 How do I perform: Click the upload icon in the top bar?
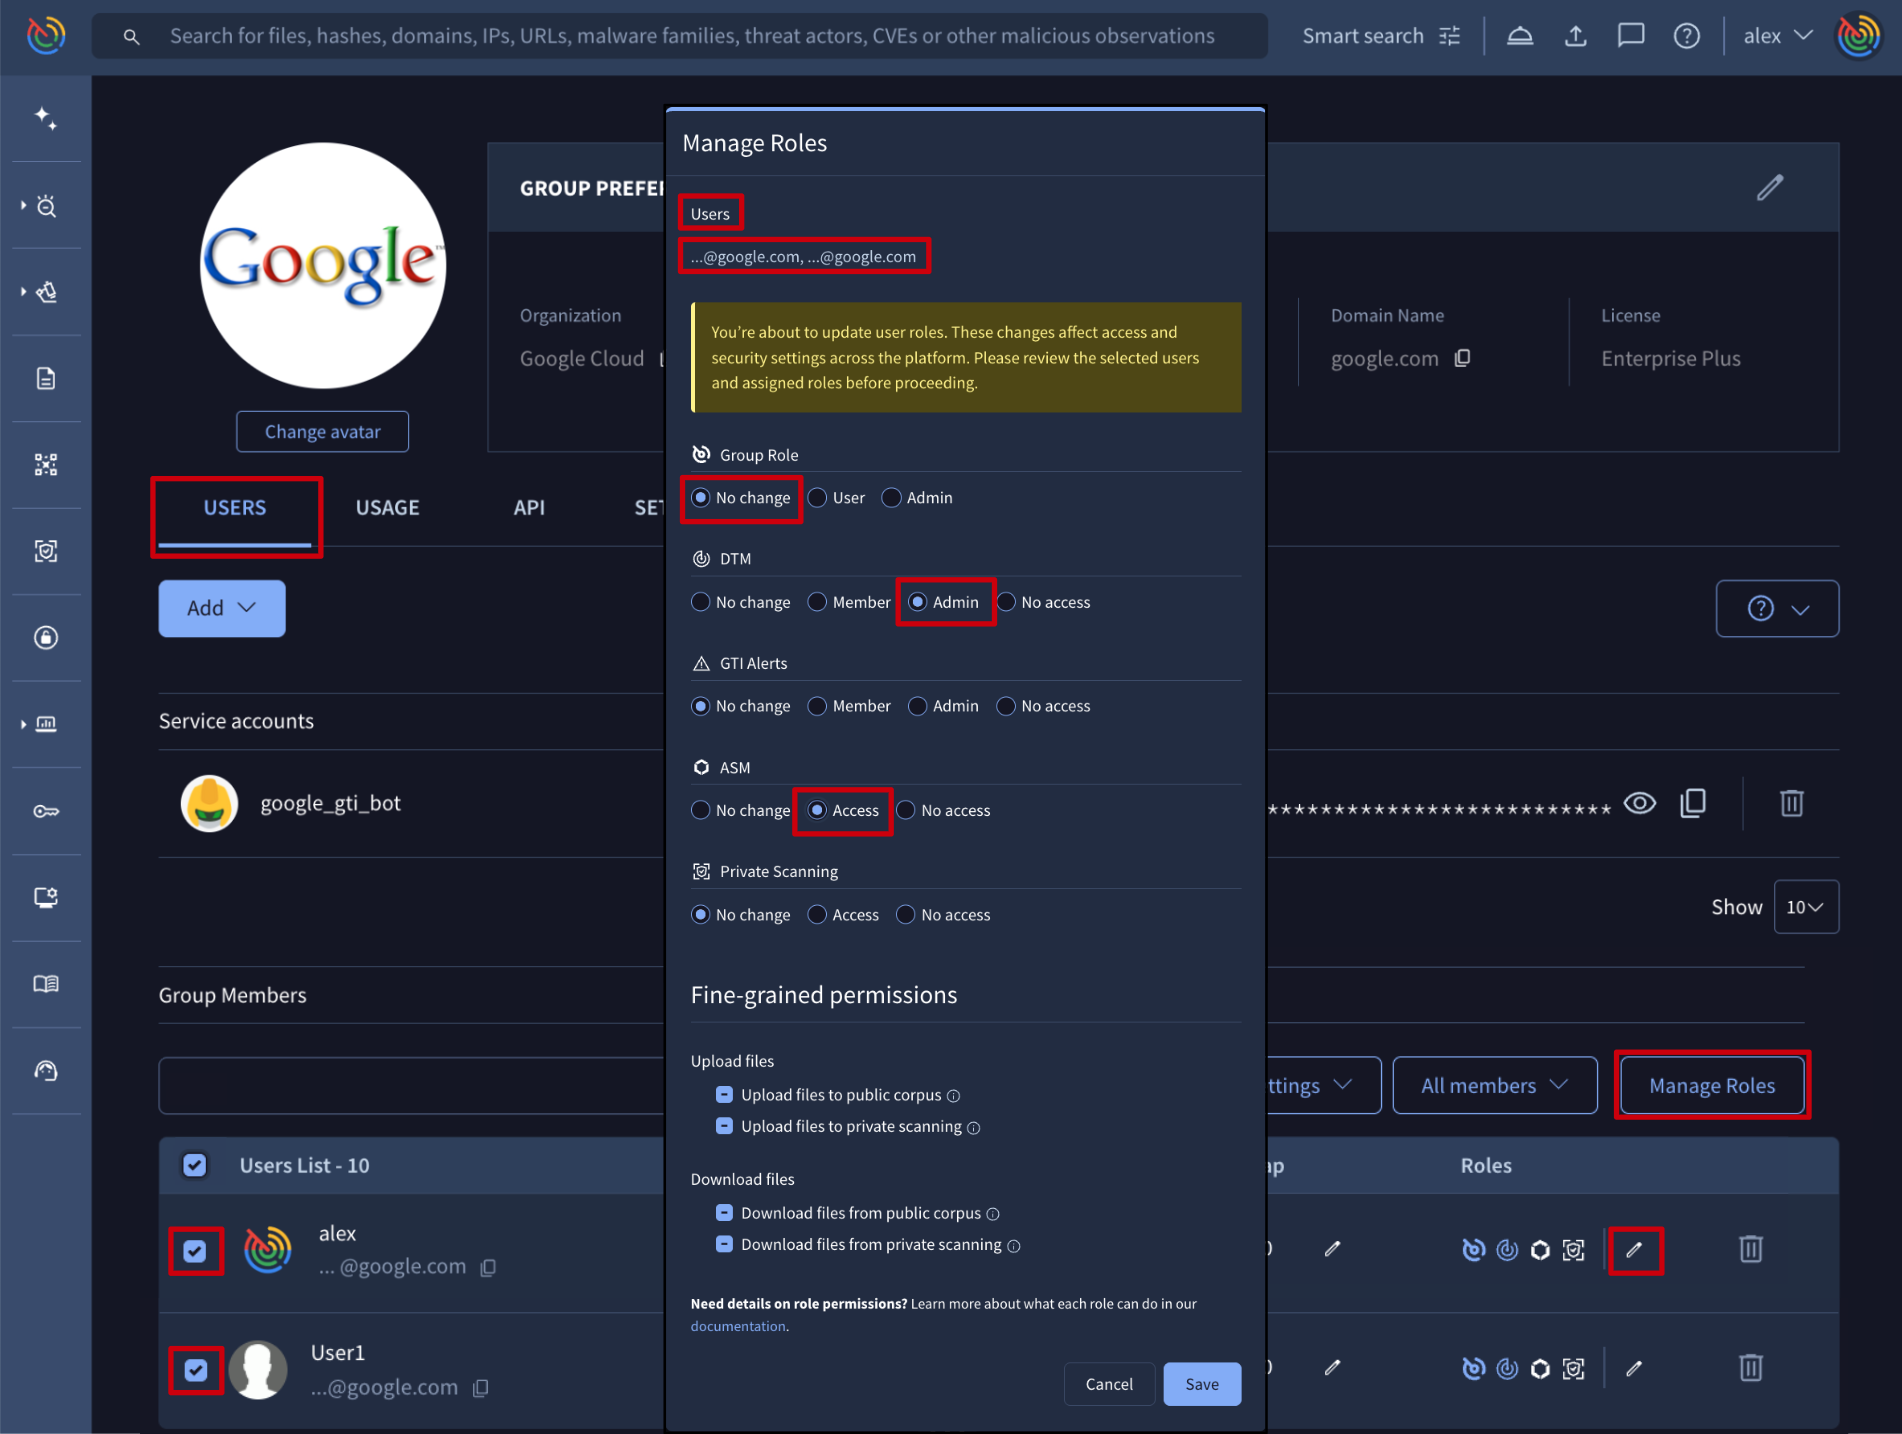pyautogui.click(x=1576, y=36)
